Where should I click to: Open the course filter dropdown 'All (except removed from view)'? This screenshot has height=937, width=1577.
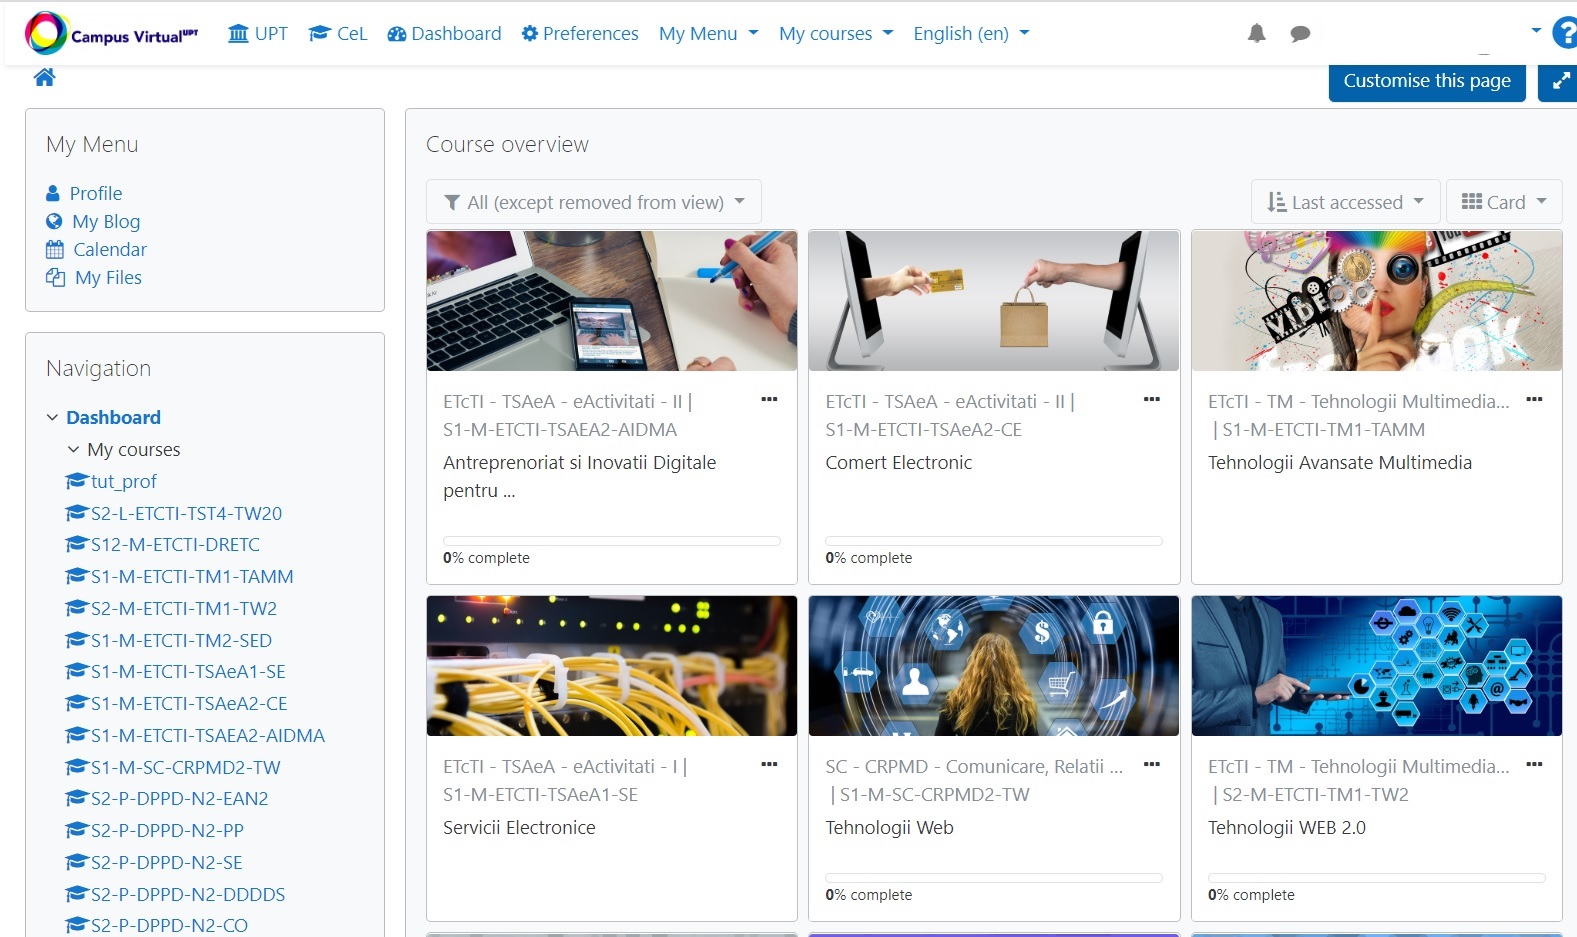(x=594, y=202)
